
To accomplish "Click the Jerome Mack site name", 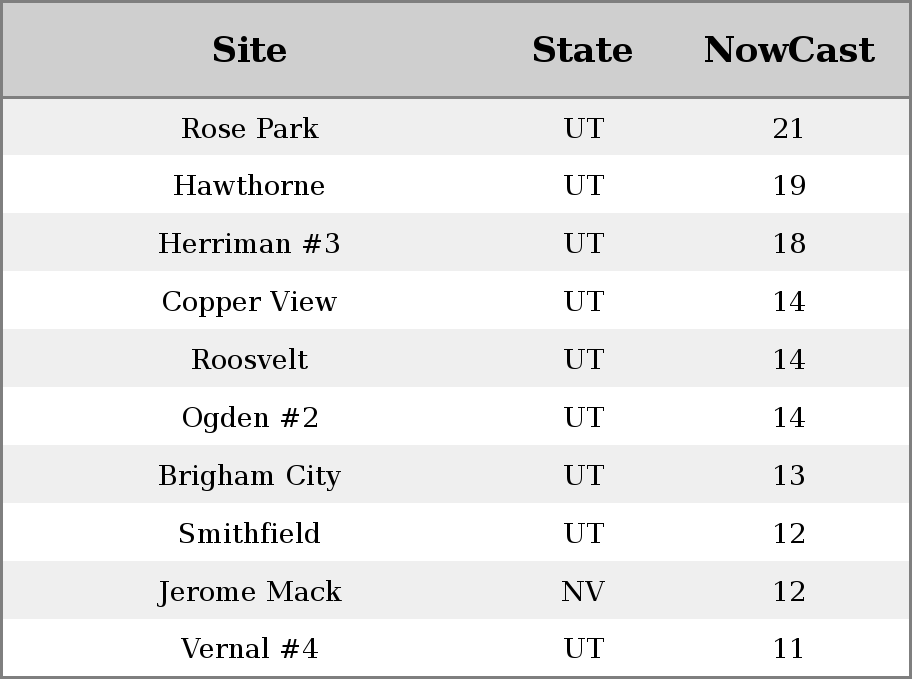I will [250, 591].
